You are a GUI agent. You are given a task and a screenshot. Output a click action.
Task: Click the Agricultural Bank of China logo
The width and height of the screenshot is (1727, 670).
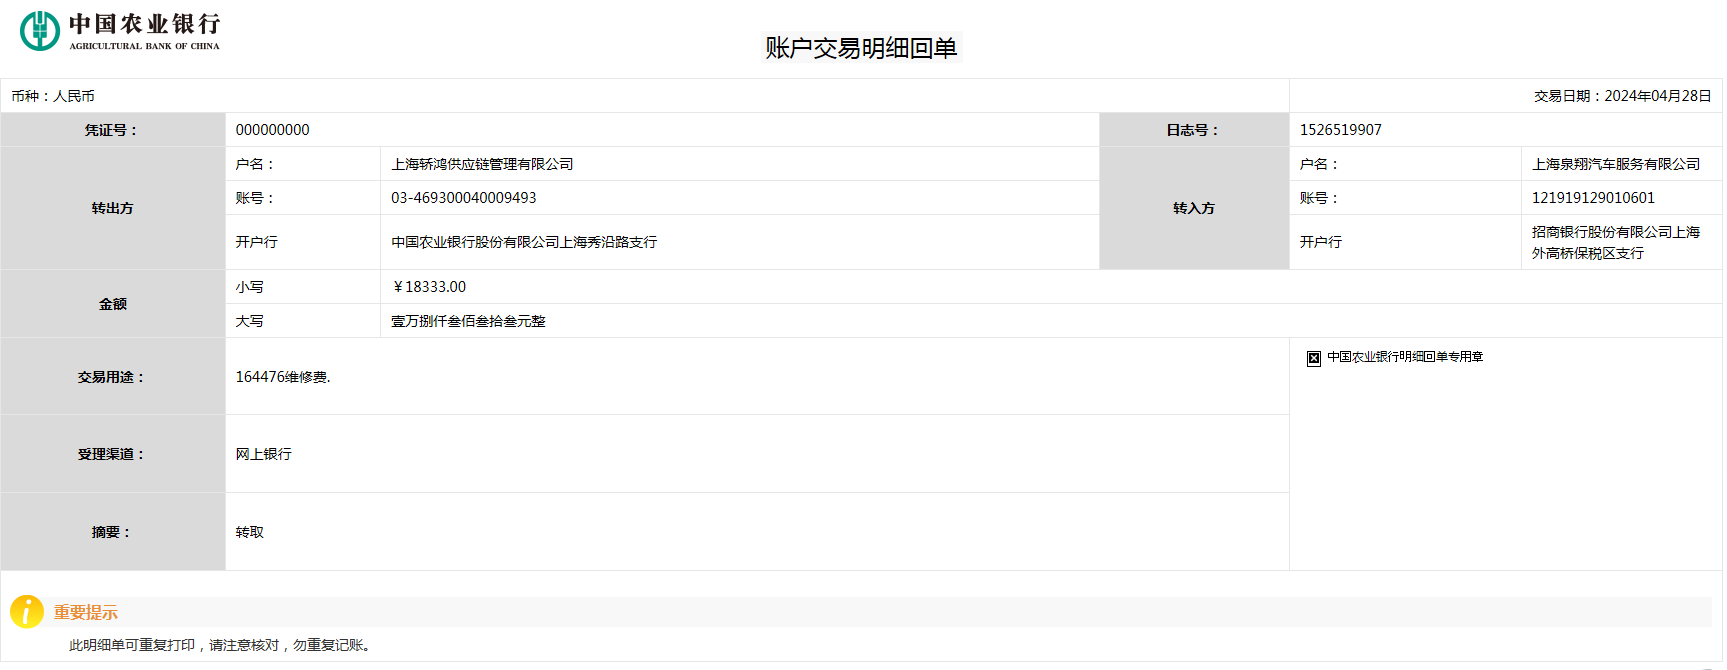coord(120,31)
